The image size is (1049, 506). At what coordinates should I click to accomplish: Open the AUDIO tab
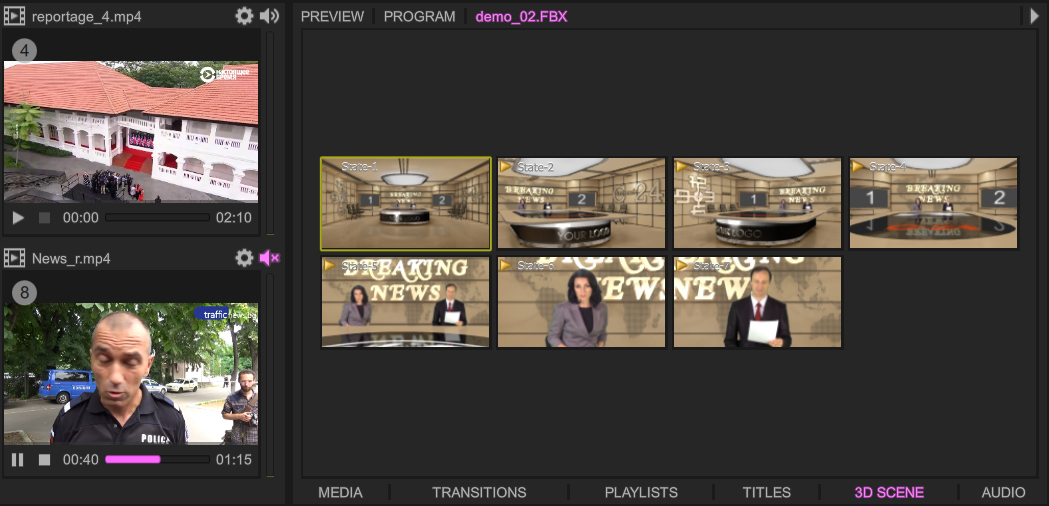(x=1004, y=493)
